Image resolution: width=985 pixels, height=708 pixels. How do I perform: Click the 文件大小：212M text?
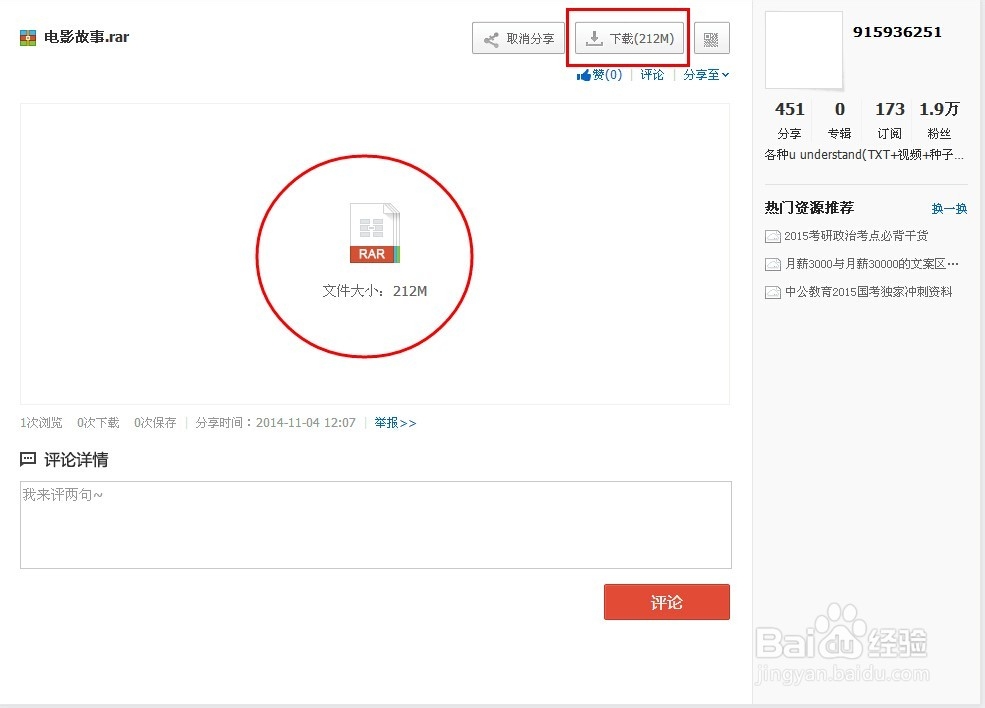(x=375, y=291)
